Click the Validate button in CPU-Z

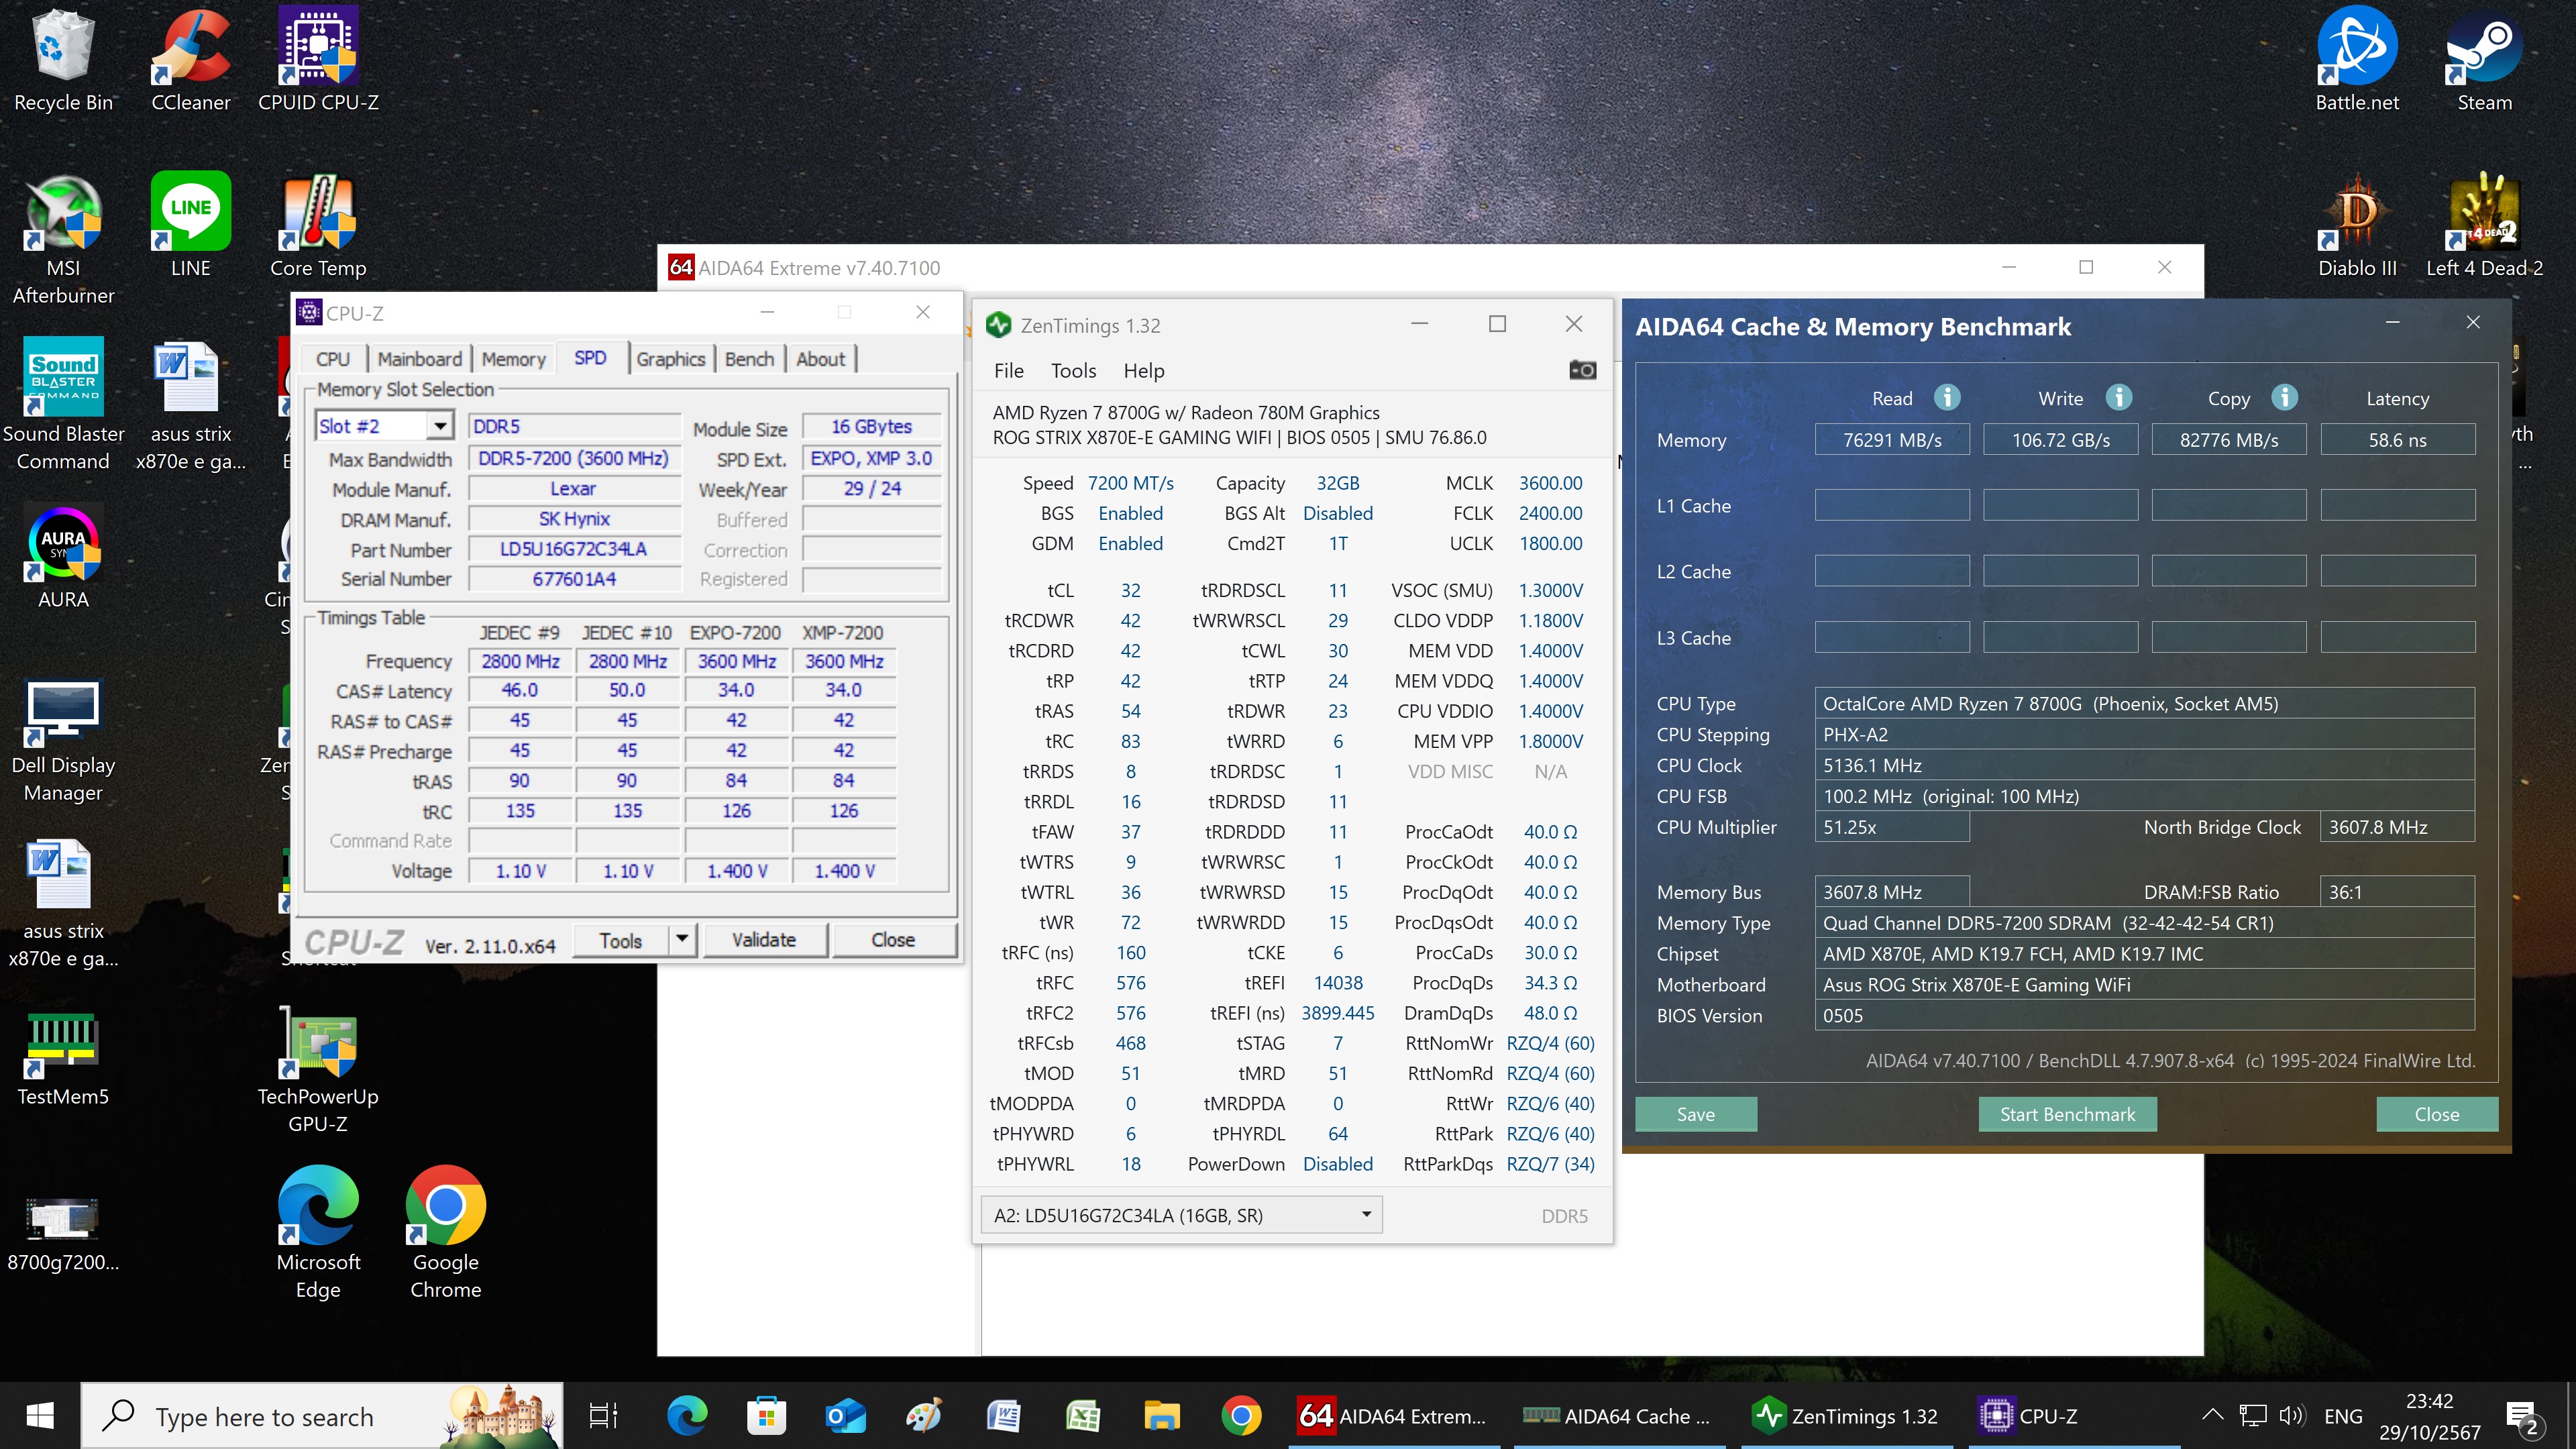764,939
